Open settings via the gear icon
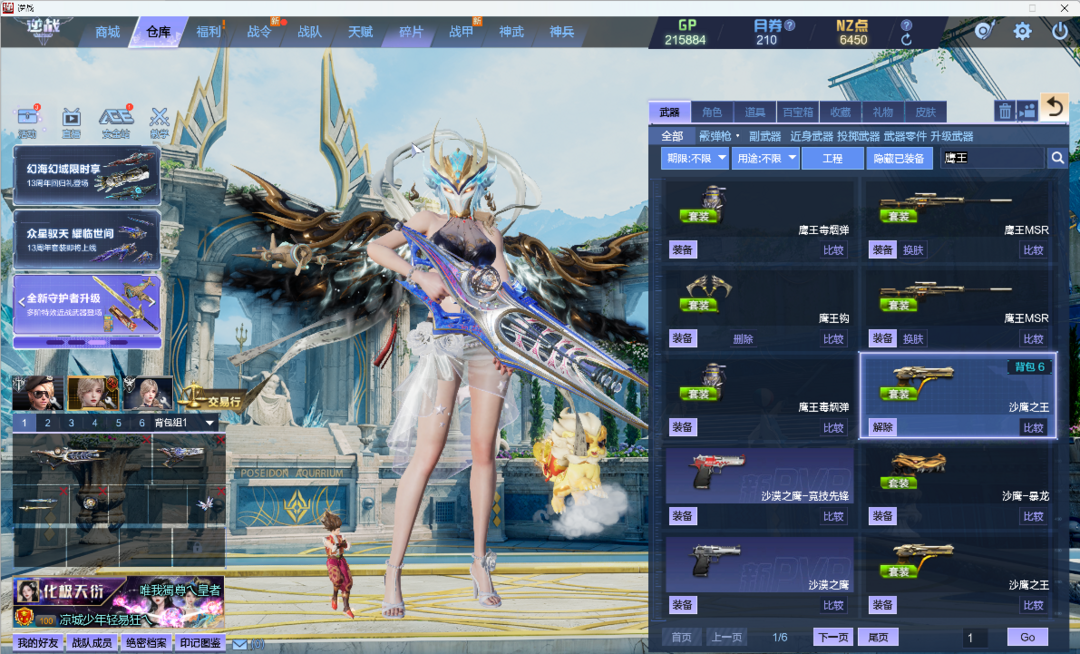 [1022, 31]
